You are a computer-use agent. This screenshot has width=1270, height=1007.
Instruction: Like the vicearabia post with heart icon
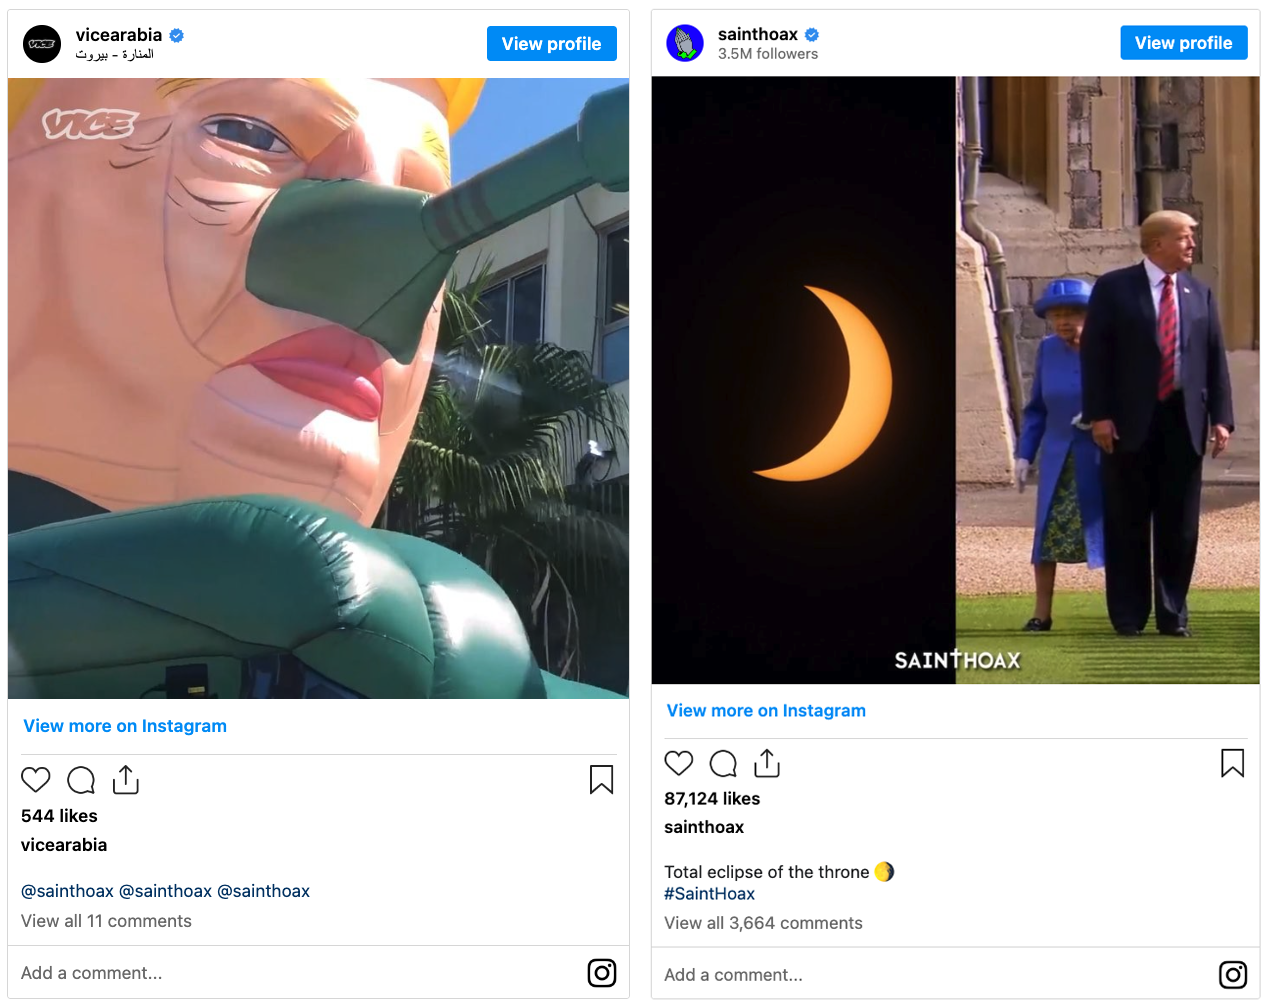pos(36,780)
